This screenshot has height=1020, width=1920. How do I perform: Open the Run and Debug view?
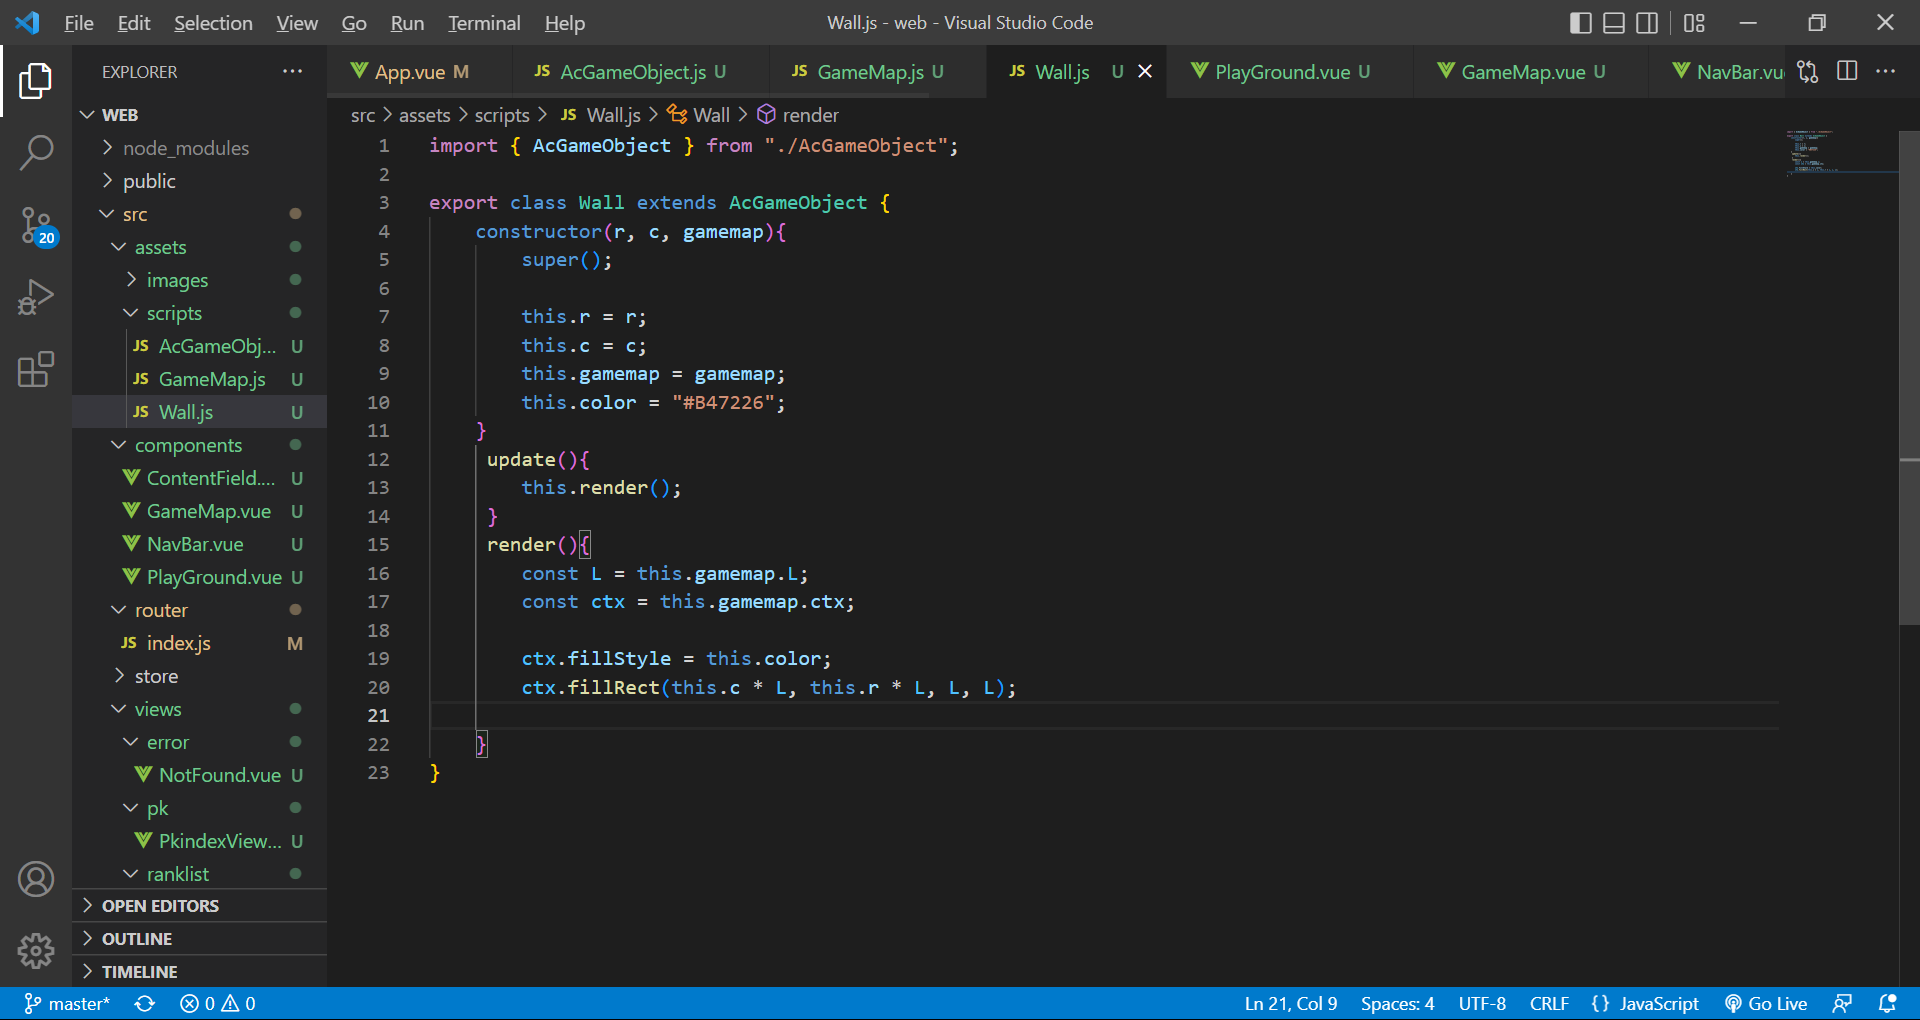36,298
